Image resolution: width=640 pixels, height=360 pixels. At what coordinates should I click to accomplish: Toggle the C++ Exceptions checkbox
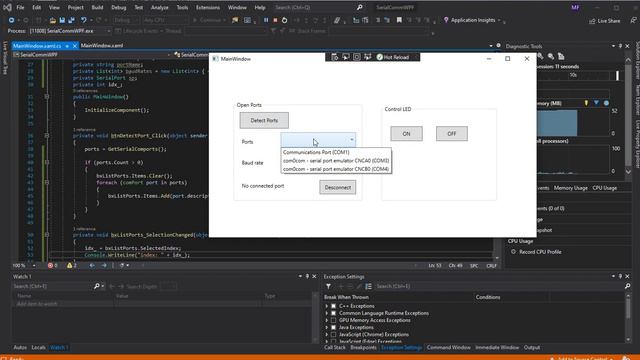pyautogui.click(x=333, y=306)
